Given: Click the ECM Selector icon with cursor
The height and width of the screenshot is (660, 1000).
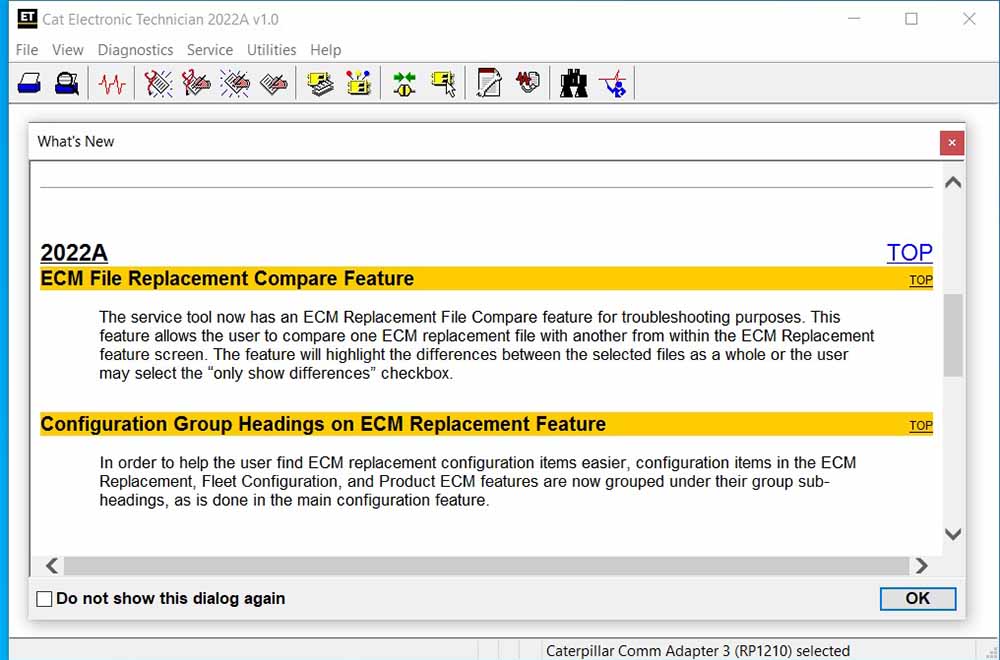Looking at the screenshot, I should pos(443,84).
